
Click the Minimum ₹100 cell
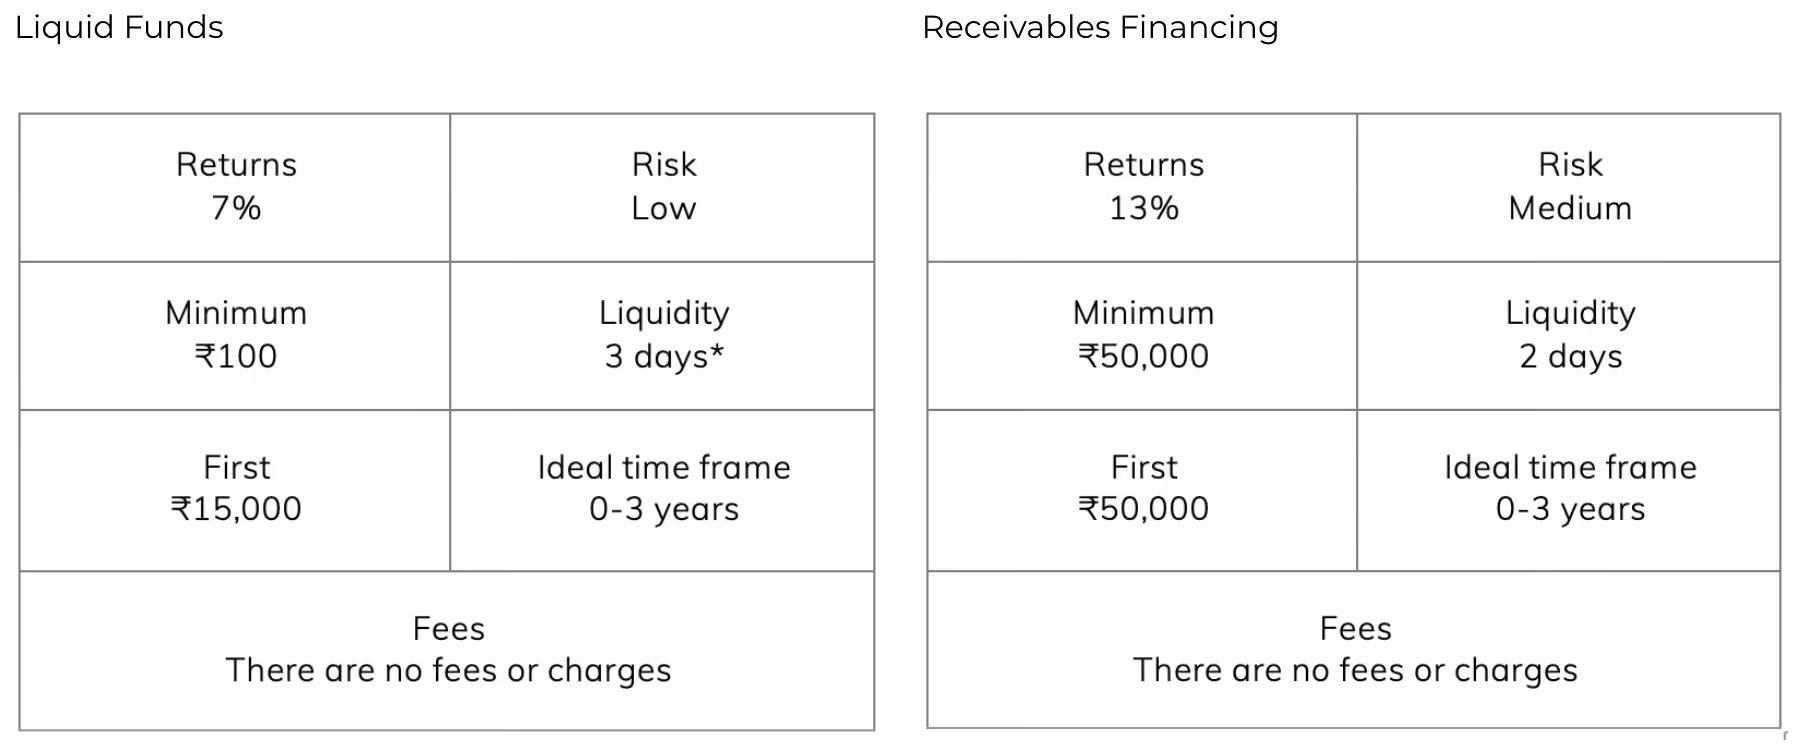click(235, 336)
